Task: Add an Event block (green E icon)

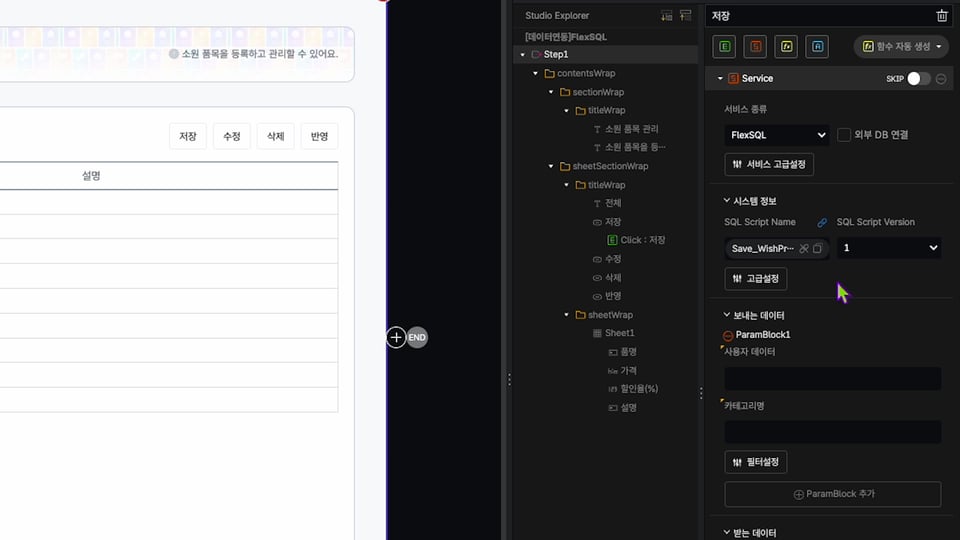Action: [x=724, y=47]
